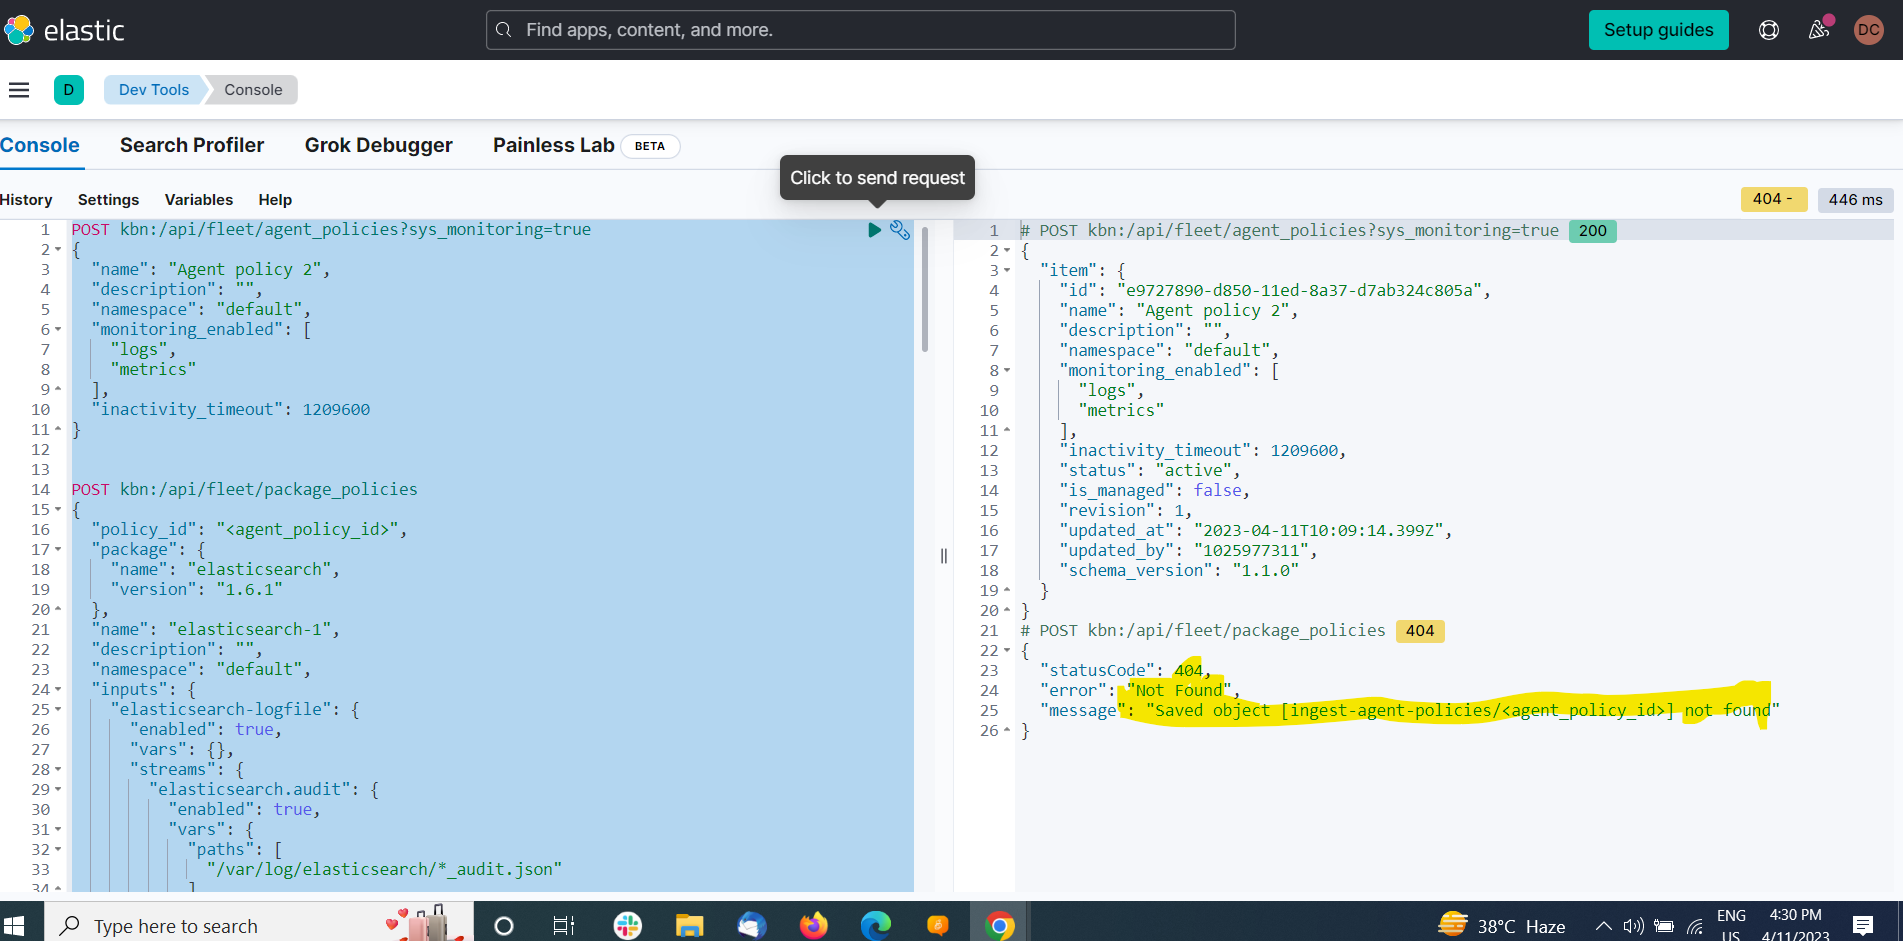Viewport: 1903px width, 941px height.
Task: Open the help menu lifebuoy icon
Action: 1769,30
